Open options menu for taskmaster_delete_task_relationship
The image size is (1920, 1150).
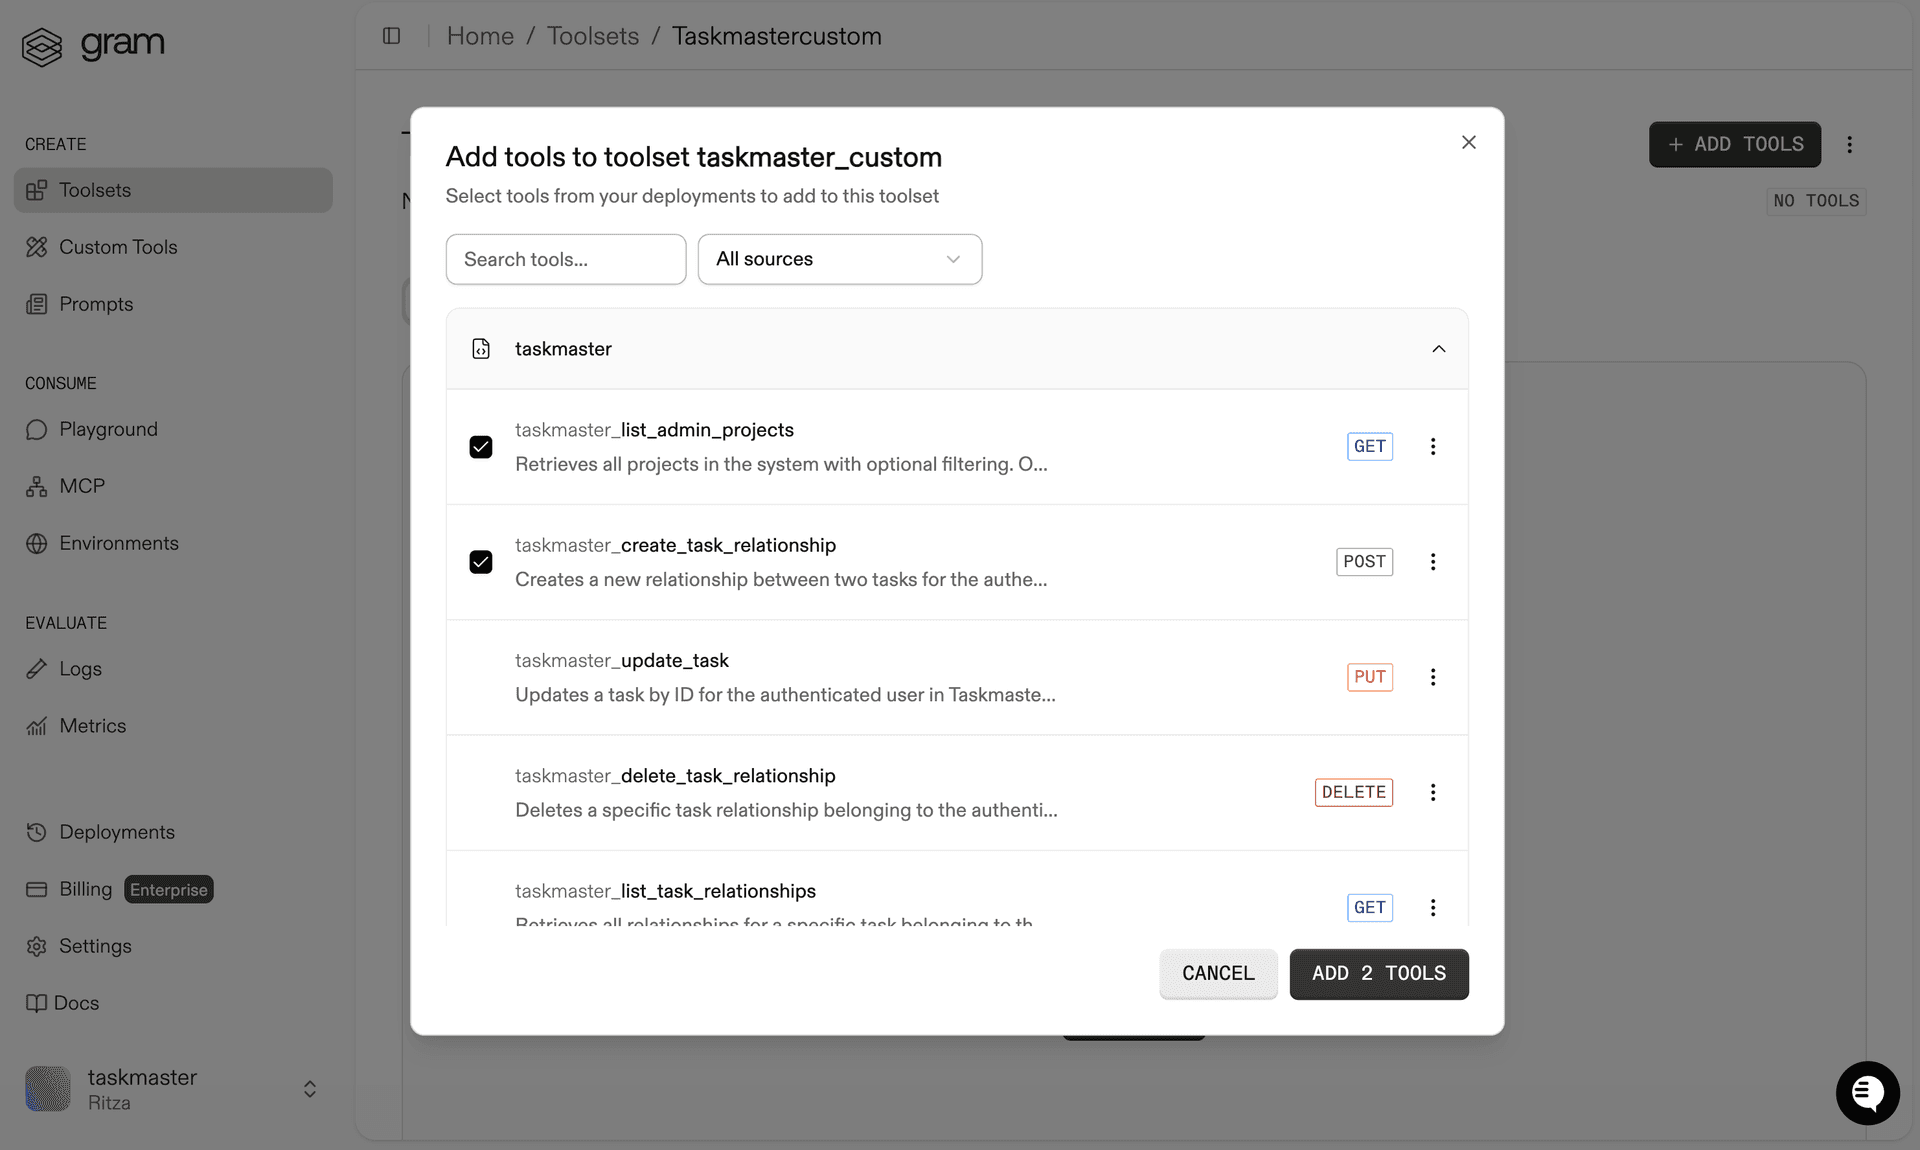tap(1433, 792)
